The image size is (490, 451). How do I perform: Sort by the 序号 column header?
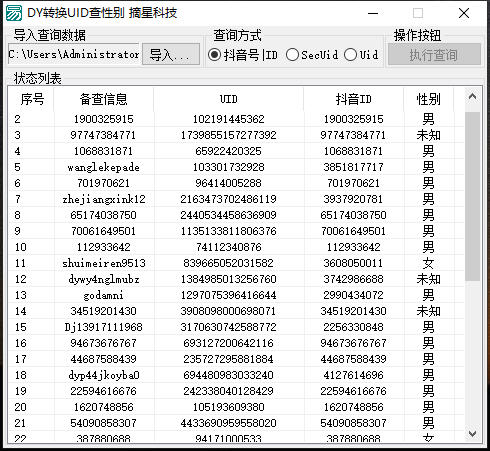32,99
